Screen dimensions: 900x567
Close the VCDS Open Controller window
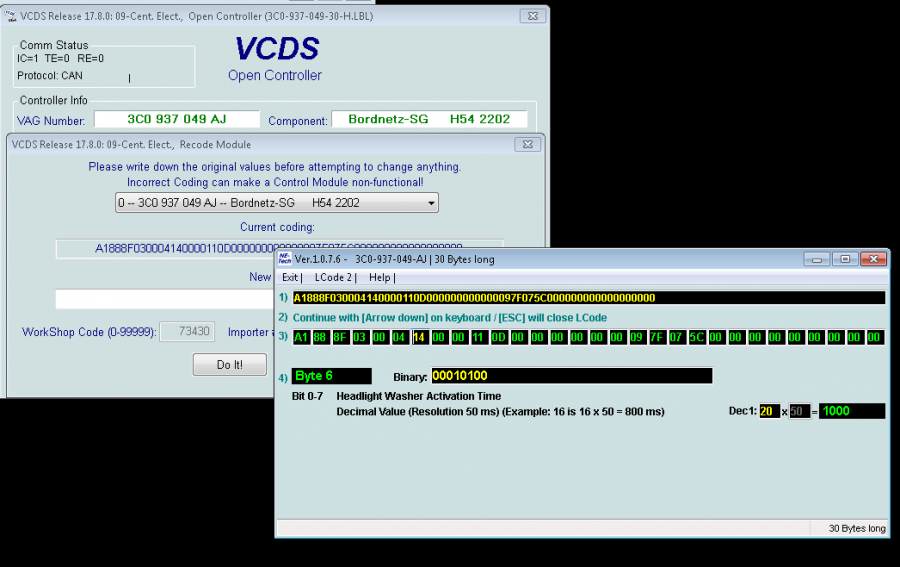click(531, 14)
